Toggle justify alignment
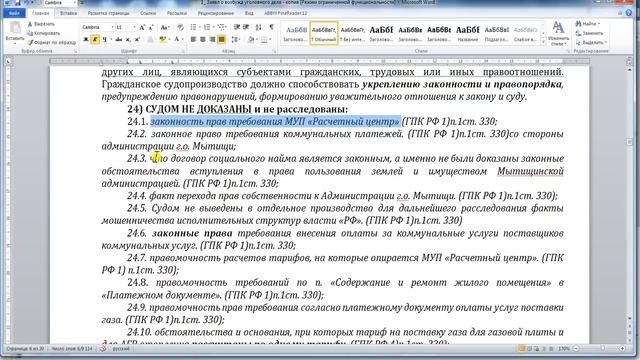 point(222,40)
